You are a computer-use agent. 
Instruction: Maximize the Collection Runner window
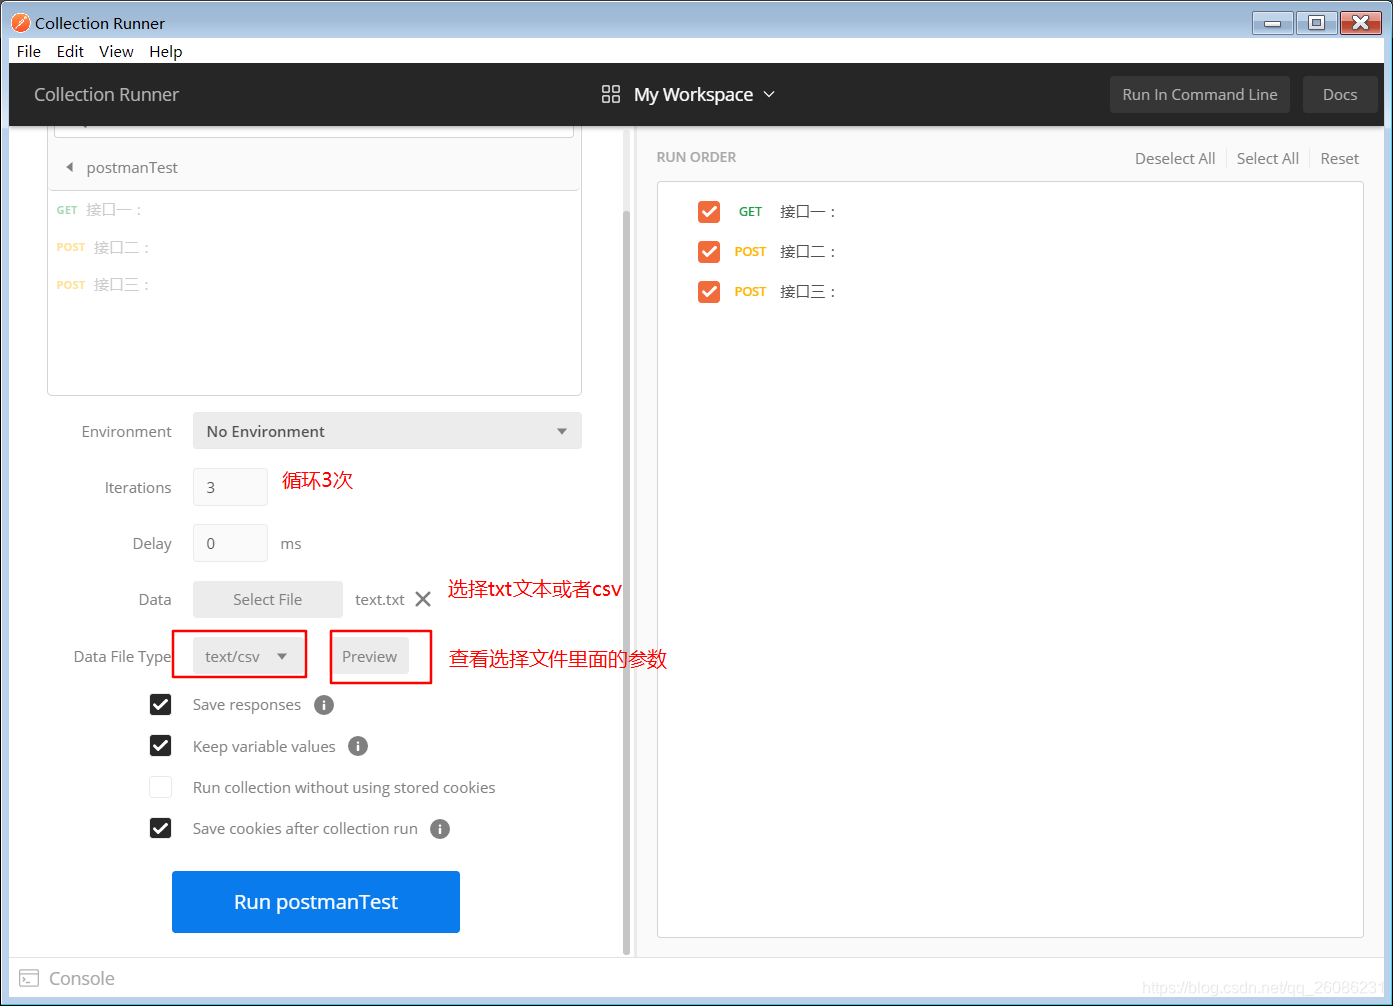[1317, 22]
